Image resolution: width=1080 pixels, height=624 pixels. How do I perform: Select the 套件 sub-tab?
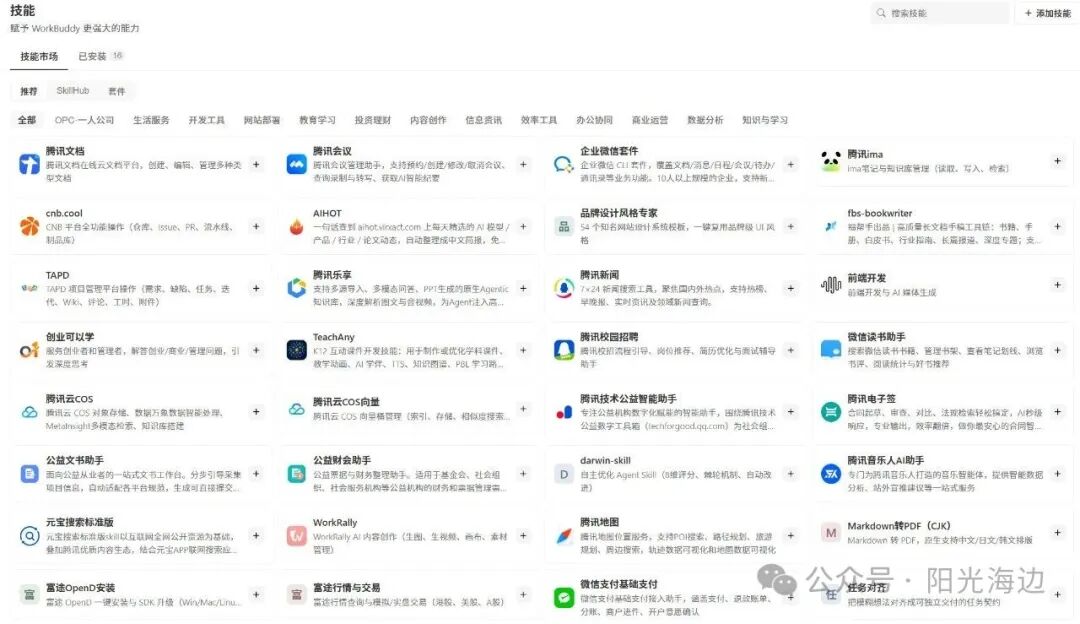(x=116, y=91)
